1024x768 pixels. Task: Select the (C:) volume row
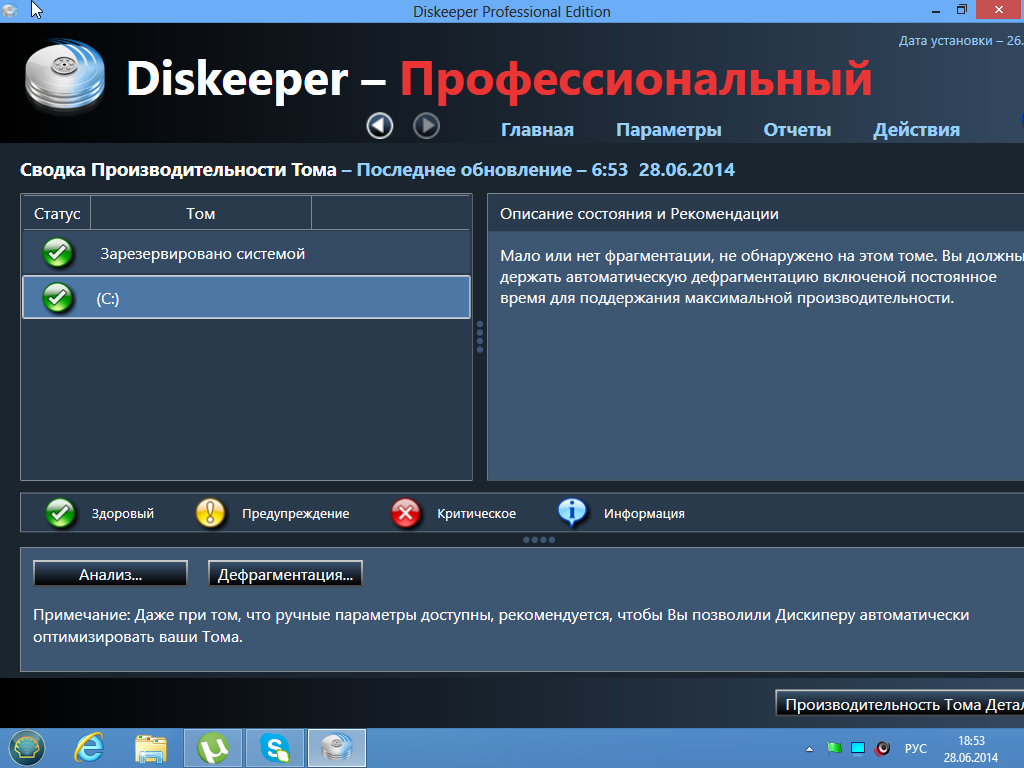246,298
